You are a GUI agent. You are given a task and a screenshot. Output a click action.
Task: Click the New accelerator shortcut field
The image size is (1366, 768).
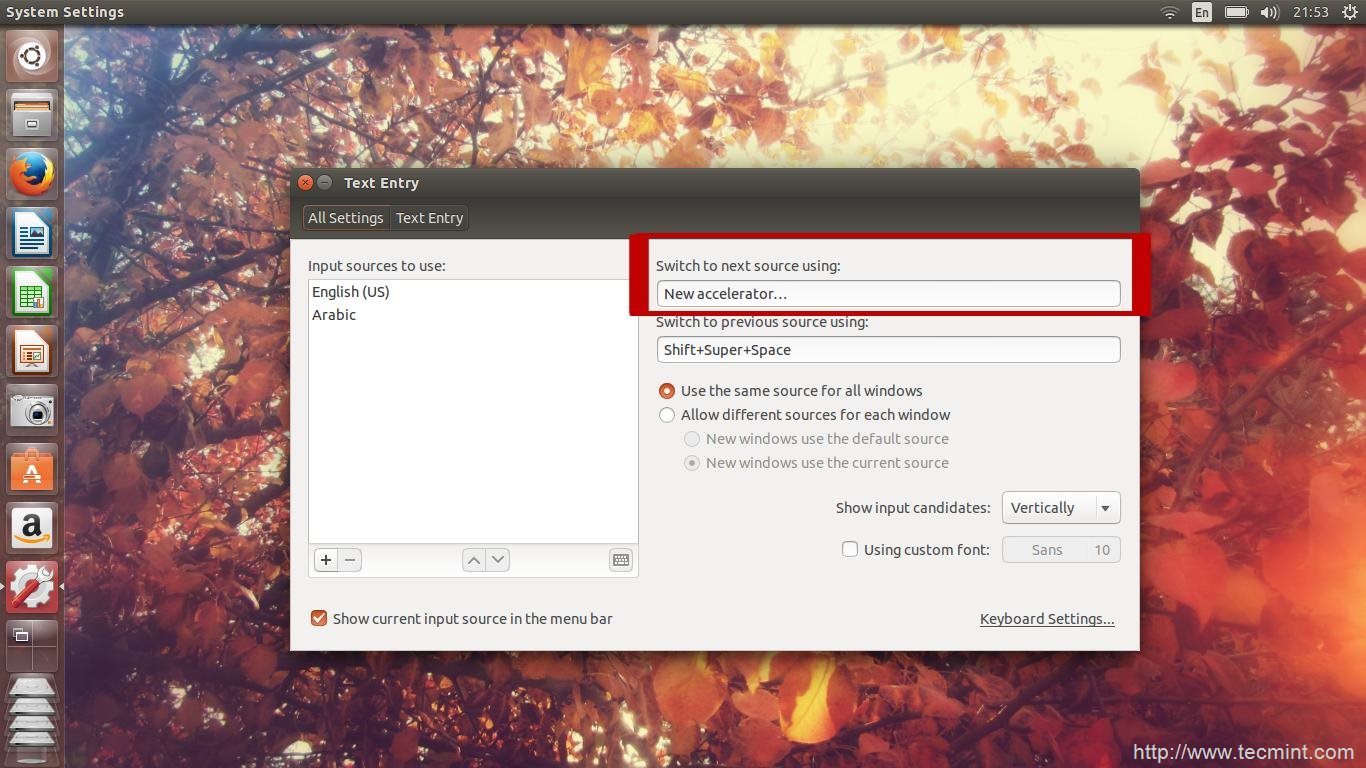point(888,294)
